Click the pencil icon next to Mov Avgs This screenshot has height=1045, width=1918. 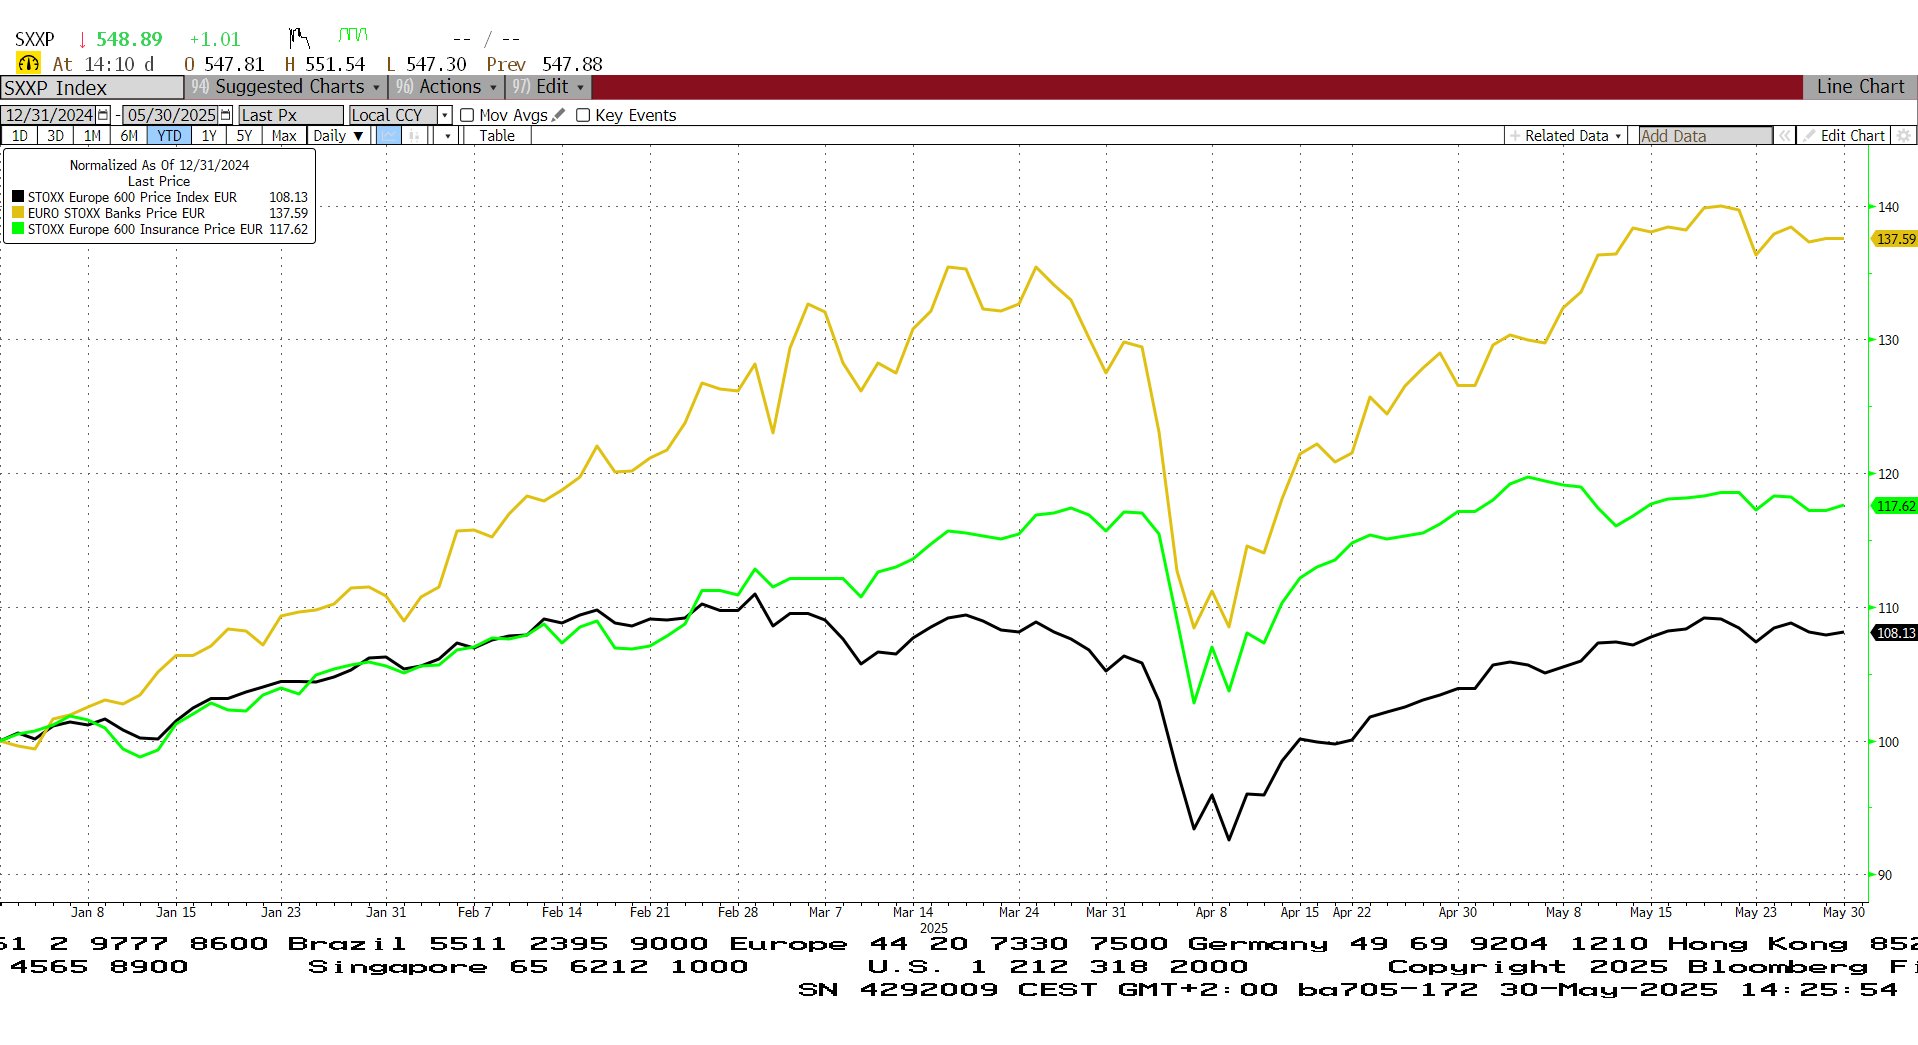click(559, 115)
